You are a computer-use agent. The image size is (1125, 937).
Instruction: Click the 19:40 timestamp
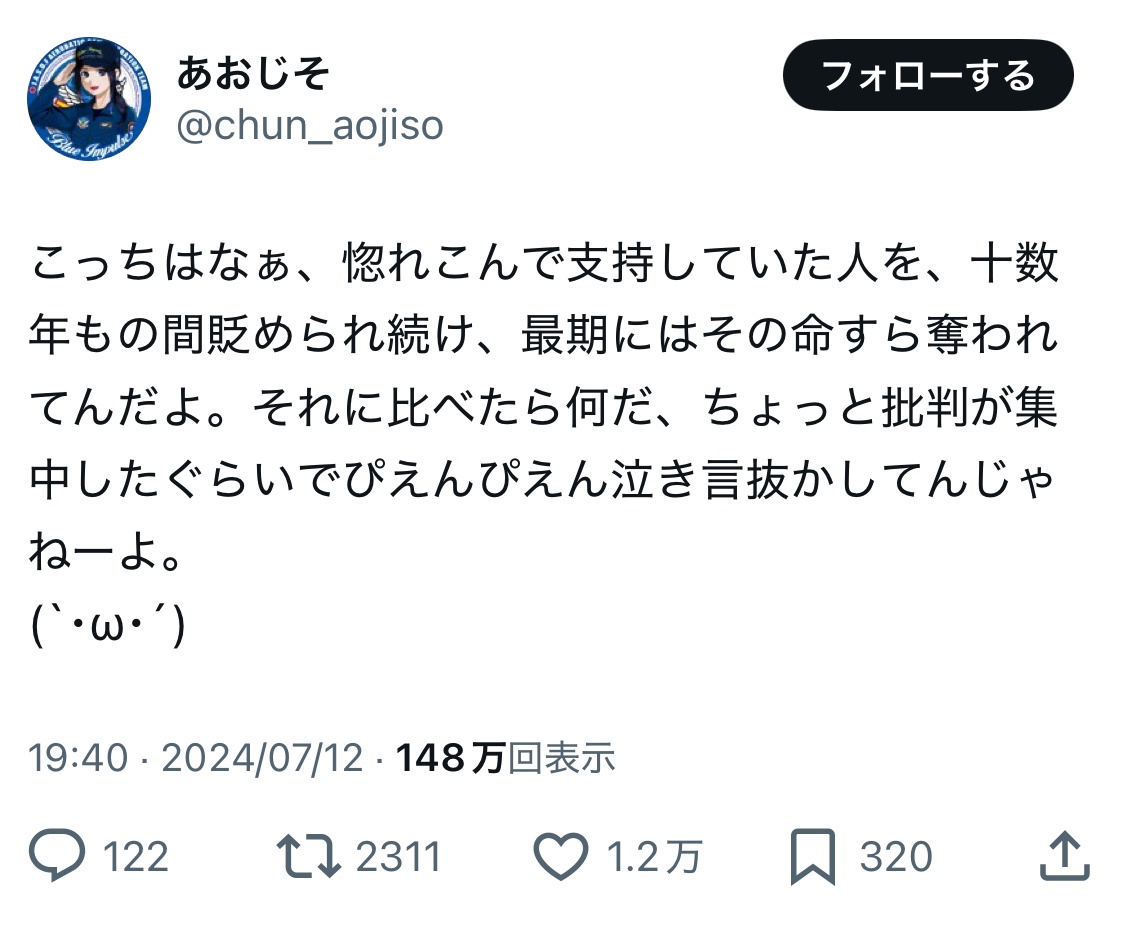[x=78, y=759]
